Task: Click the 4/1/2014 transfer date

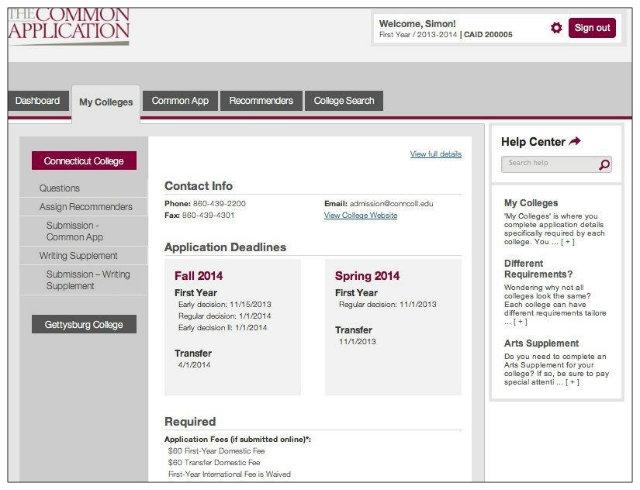Action: click(194, 365)
